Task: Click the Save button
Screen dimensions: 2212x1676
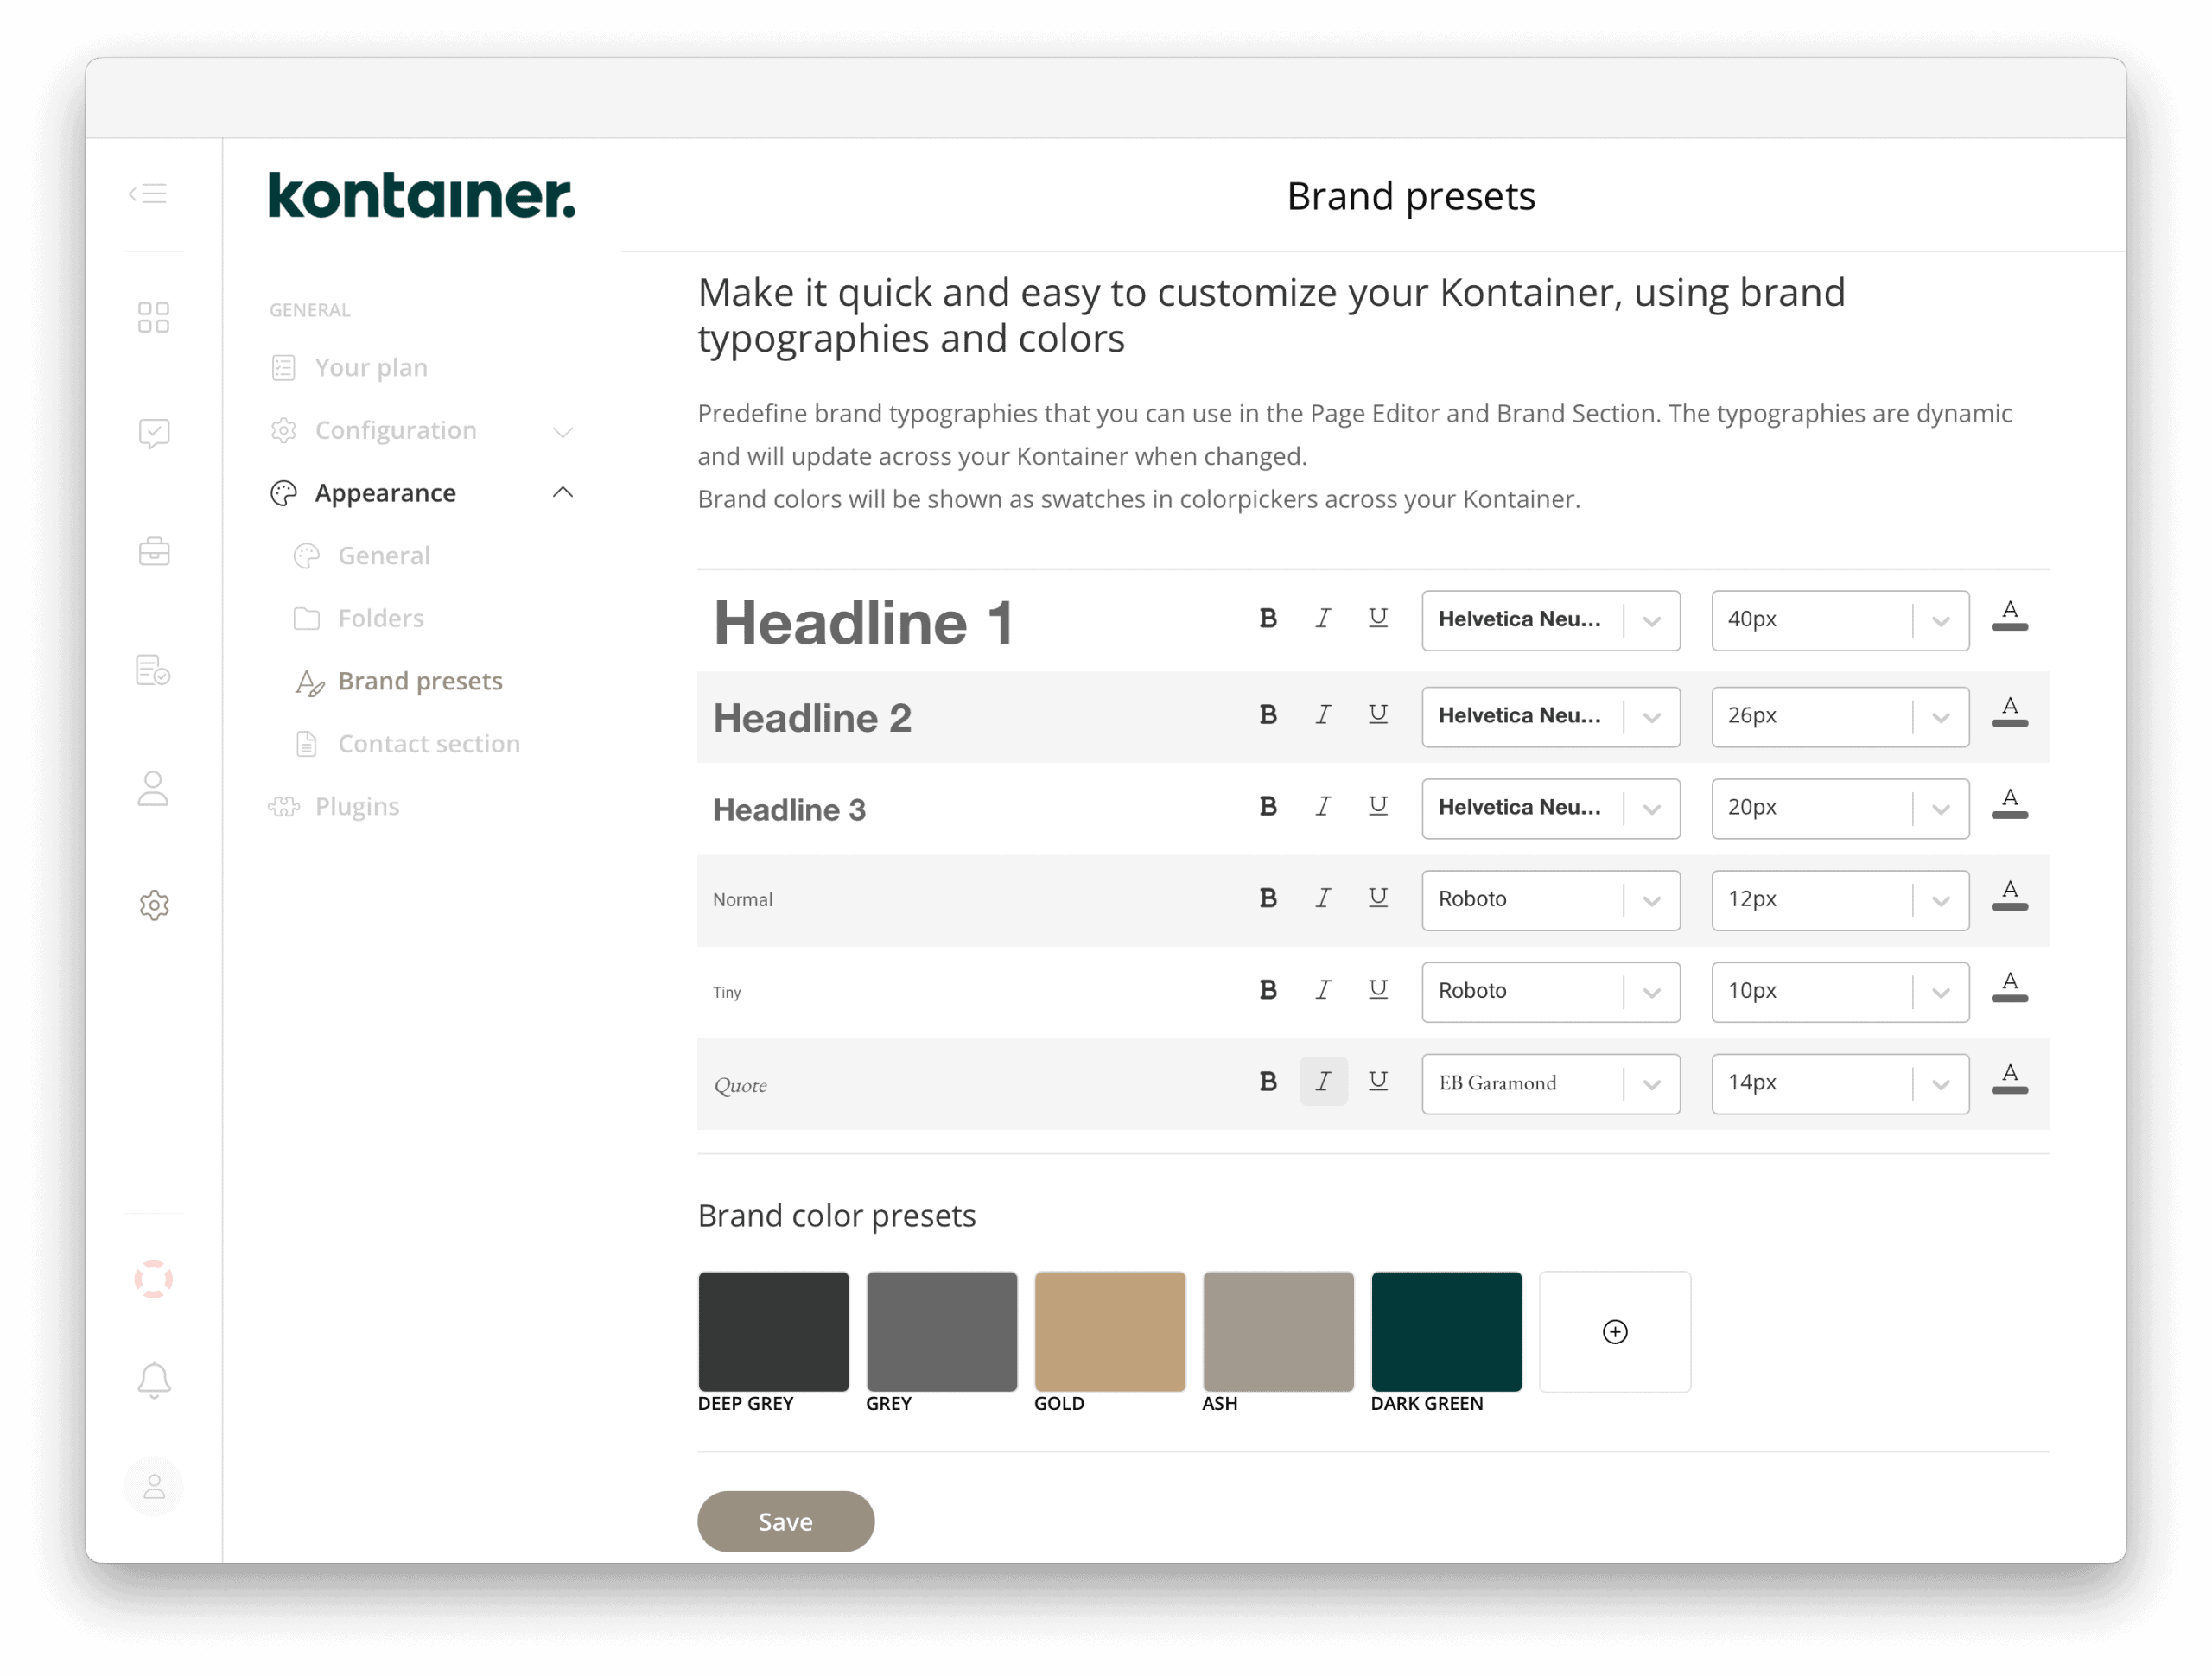Action: 786,1521
